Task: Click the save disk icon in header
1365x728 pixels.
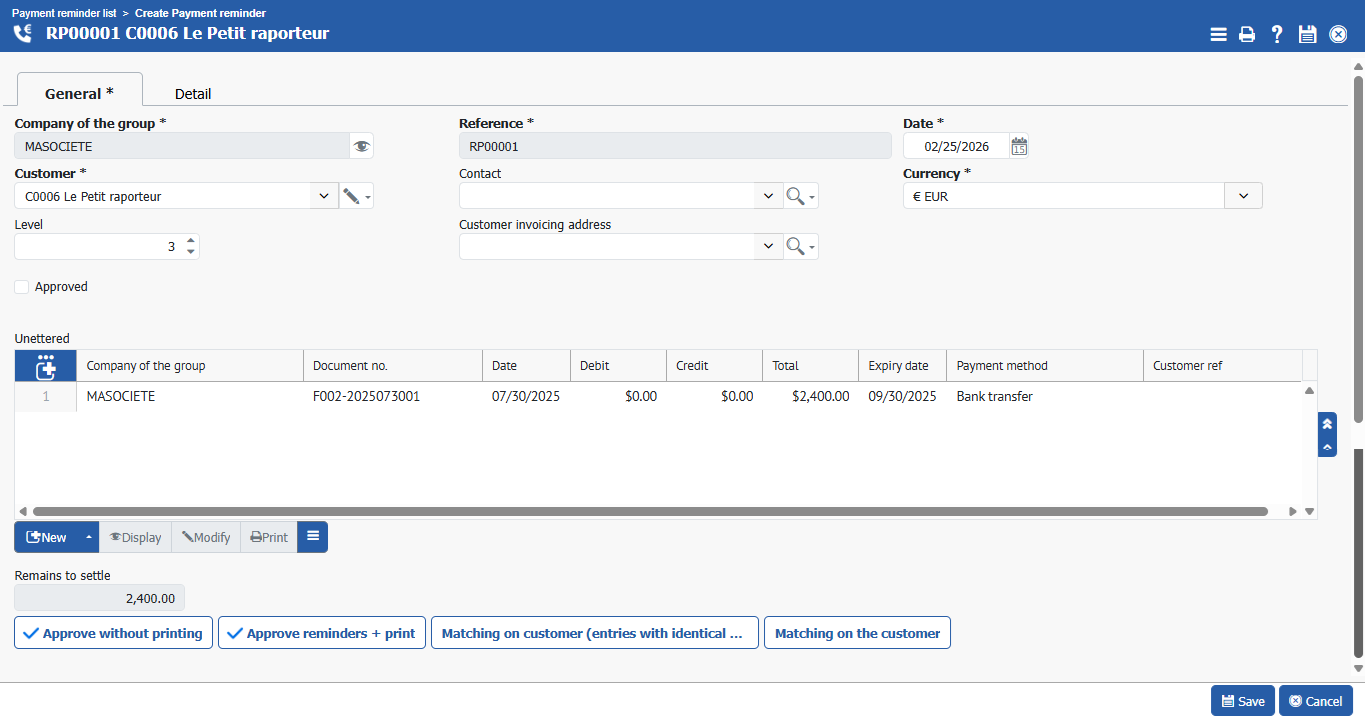Action: 1307,34
